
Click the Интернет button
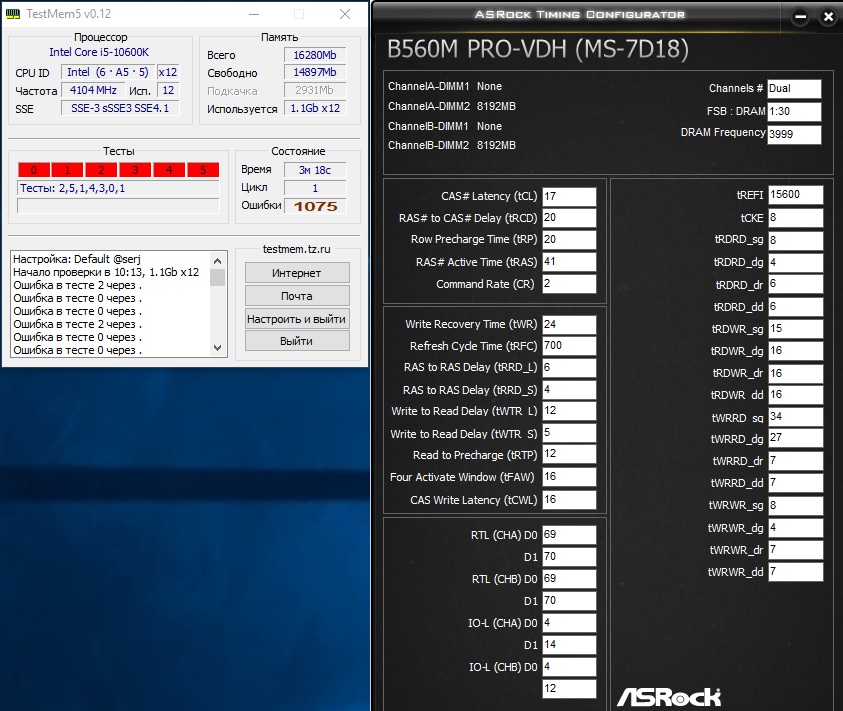(x=297, y=273)
